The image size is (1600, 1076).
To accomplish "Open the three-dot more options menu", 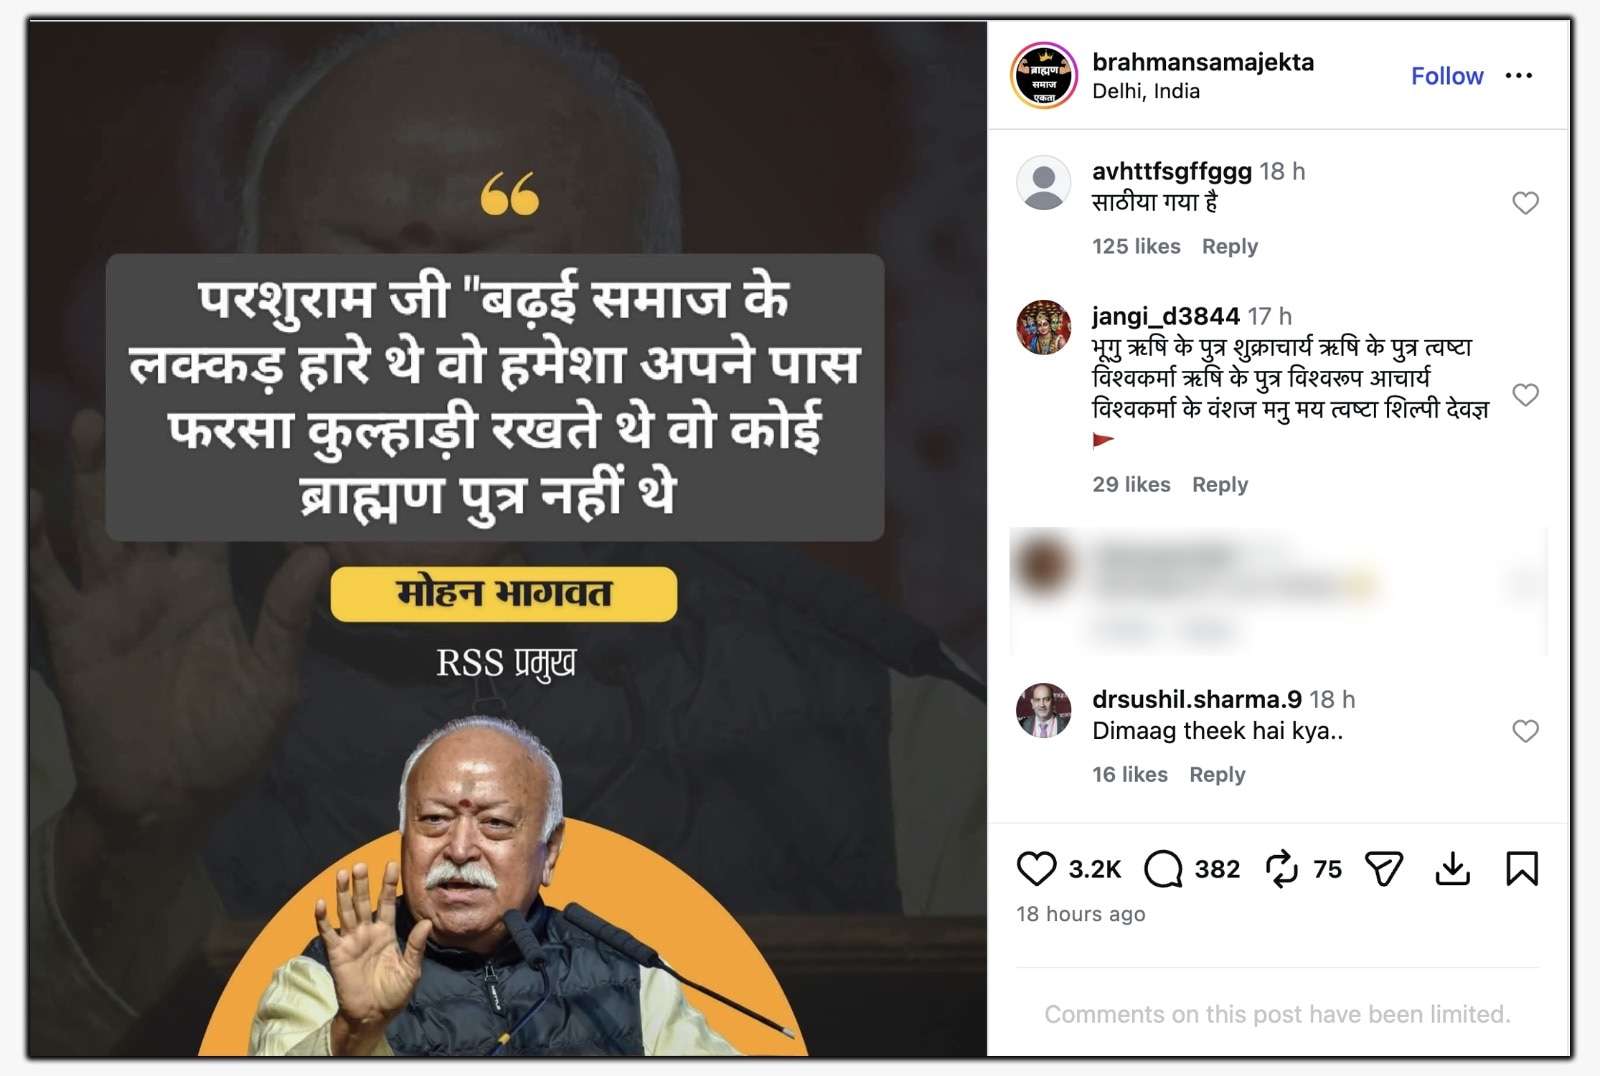I will [1518, 76].
